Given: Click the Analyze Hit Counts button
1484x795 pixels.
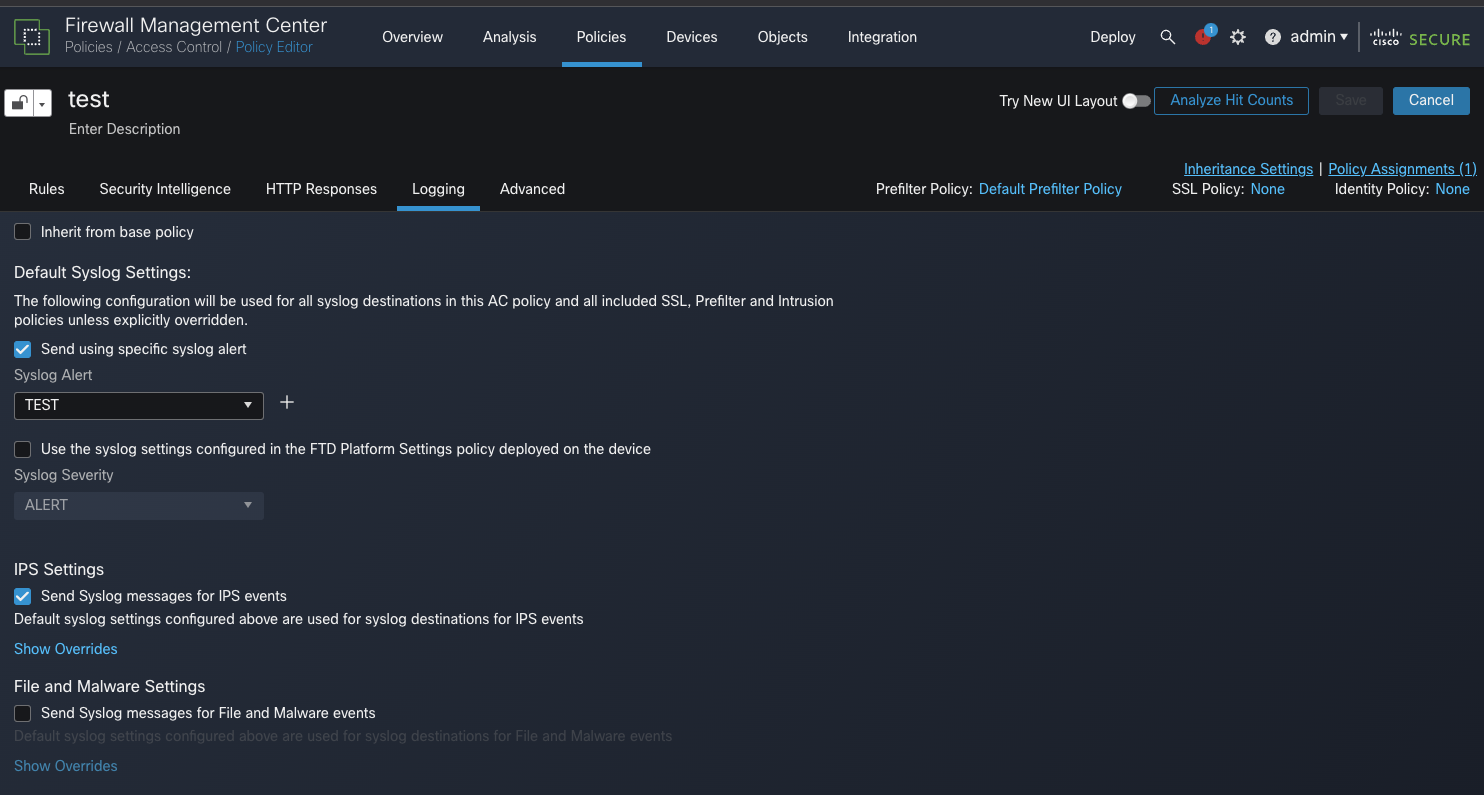Looking at the screenshot, I should click(x=1231, y=100).
